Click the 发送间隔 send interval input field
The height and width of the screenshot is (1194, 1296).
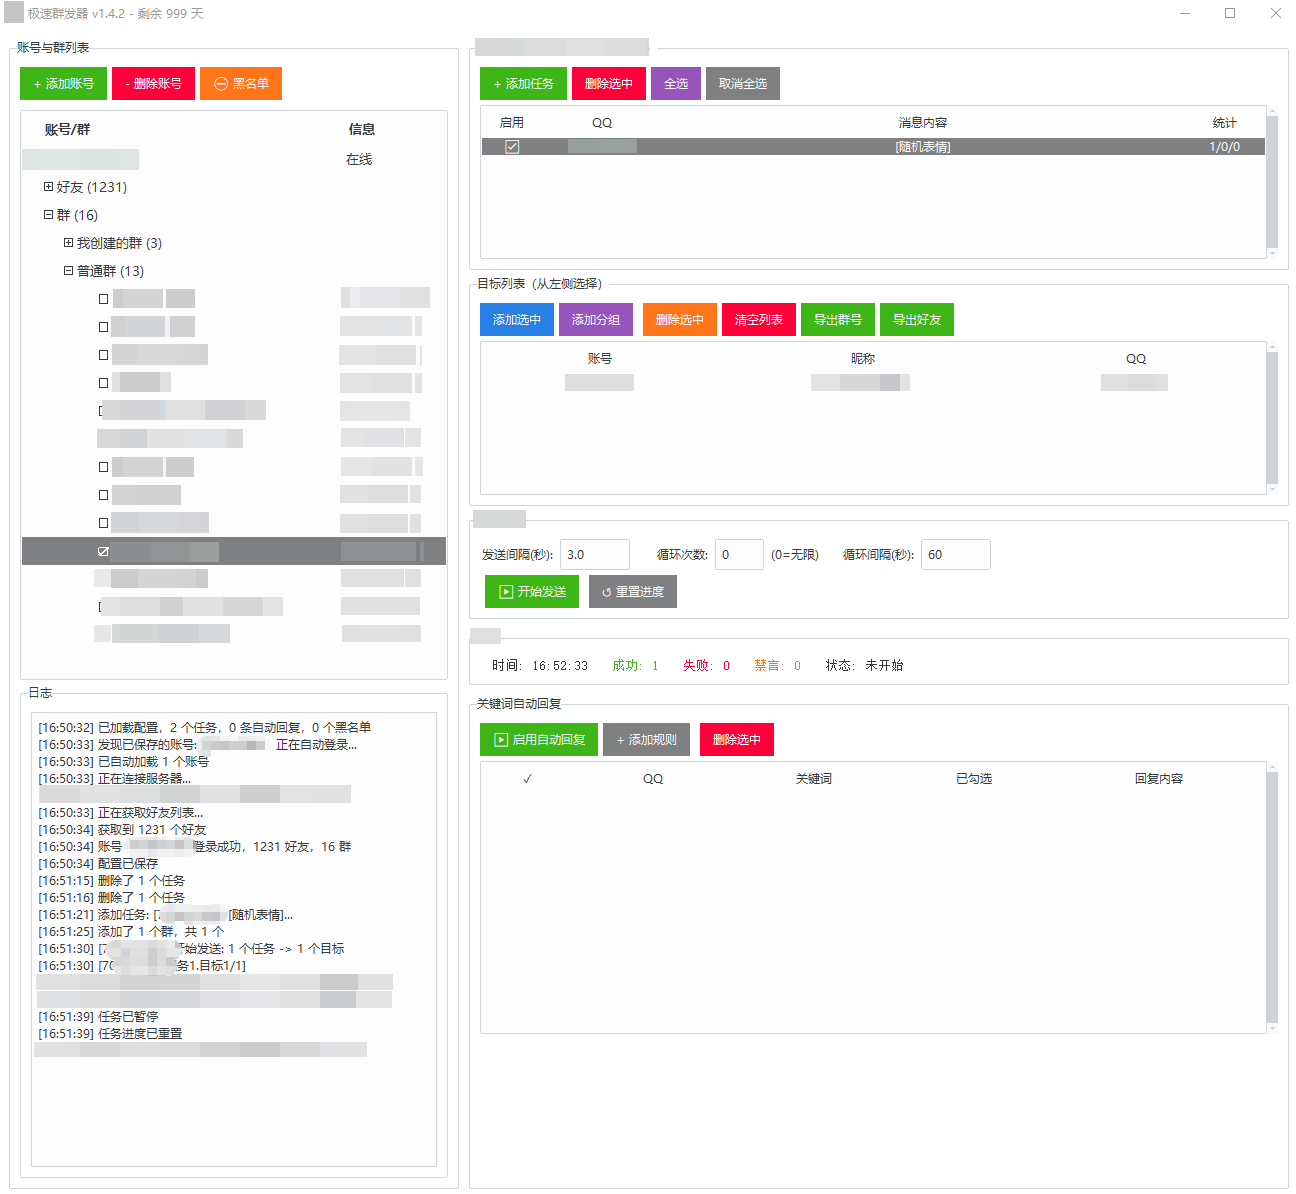pos(595,555)
